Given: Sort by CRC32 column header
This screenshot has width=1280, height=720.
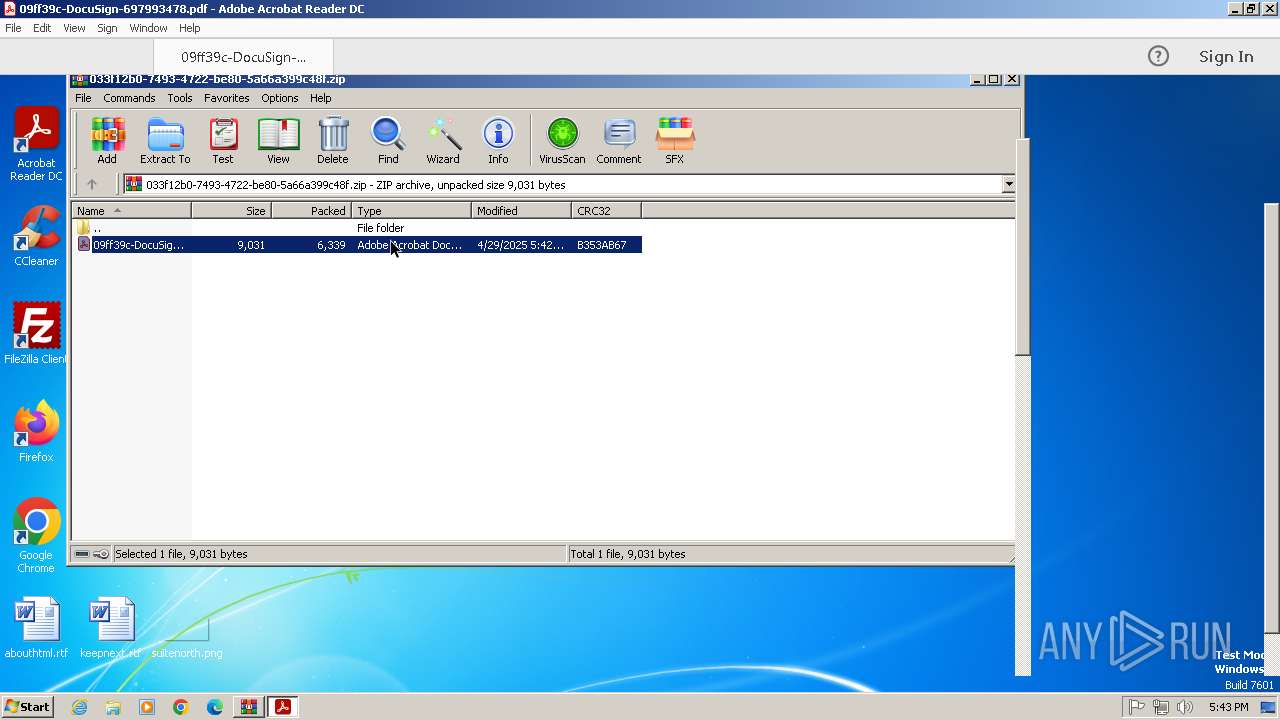Looking at the screenshot, I should click(x=606, y=210).
